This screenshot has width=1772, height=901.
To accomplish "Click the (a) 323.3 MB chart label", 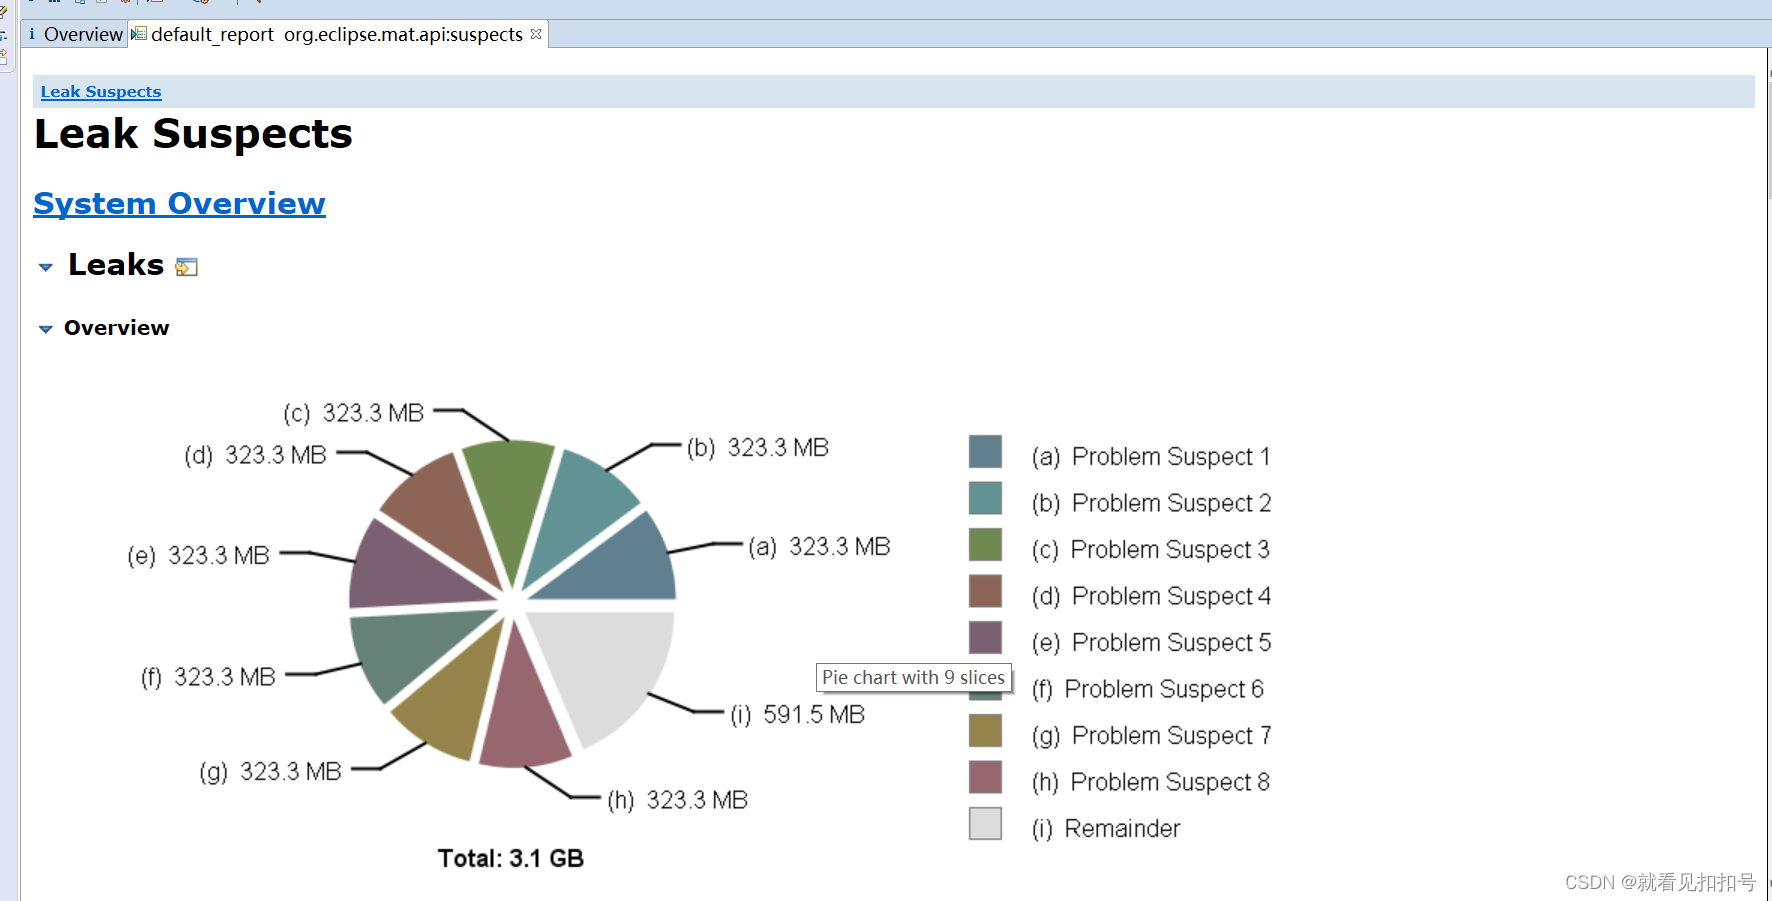I will coord(819,547).
